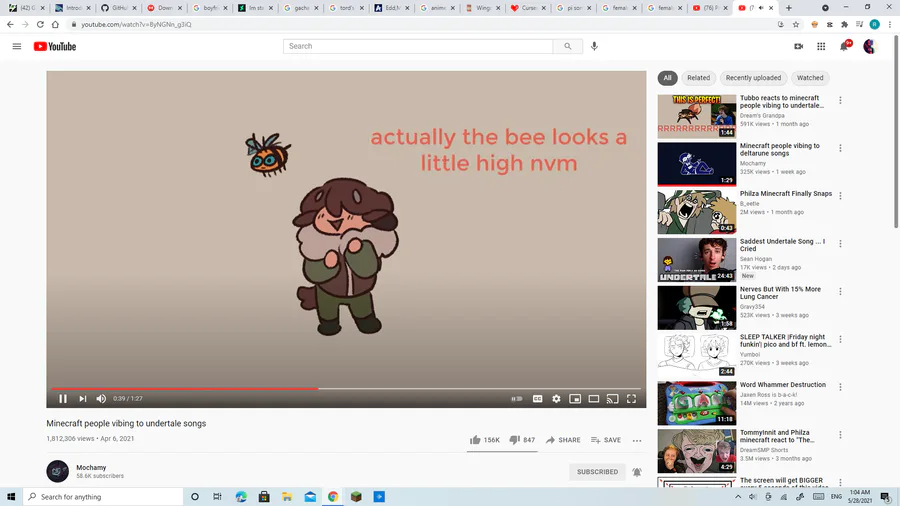Toggle closed captions

pos(537,399)
